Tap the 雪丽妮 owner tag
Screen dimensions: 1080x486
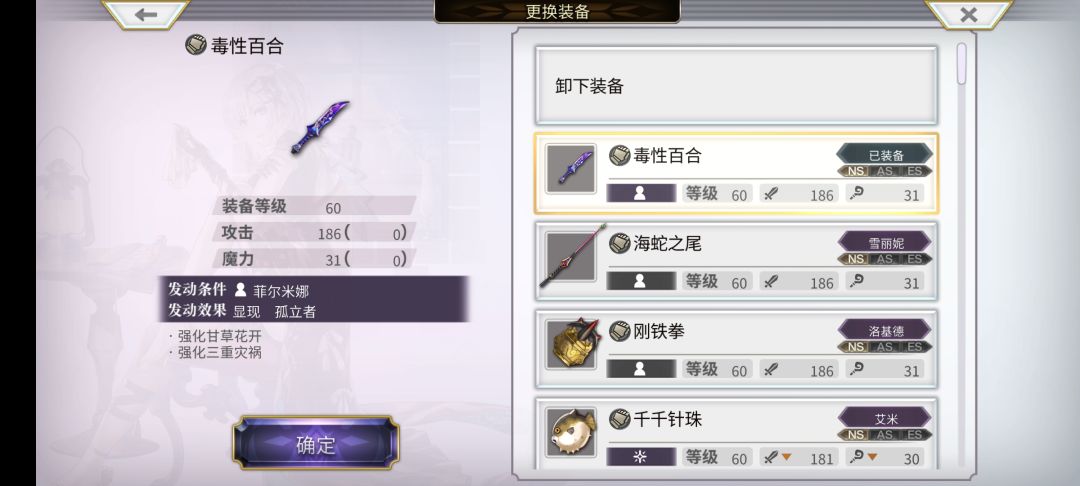884,242
